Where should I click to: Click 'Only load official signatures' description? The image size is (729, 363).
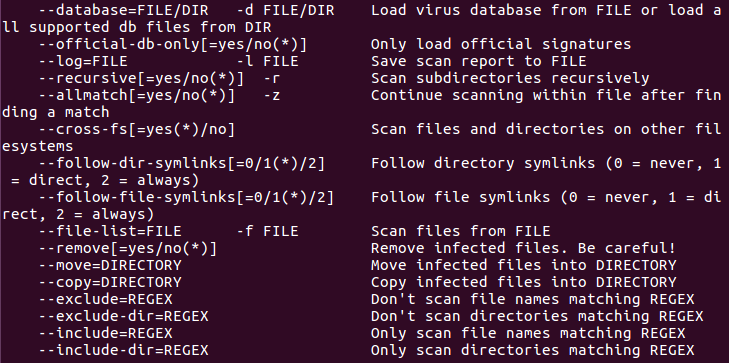click(501, 44)
